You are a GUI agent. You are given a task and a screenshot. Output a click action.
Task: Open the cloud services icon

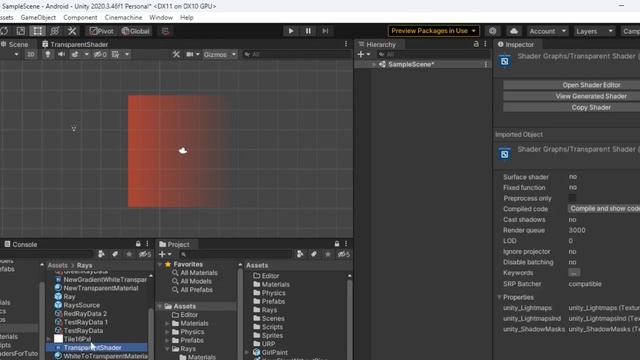coord(514,31)
